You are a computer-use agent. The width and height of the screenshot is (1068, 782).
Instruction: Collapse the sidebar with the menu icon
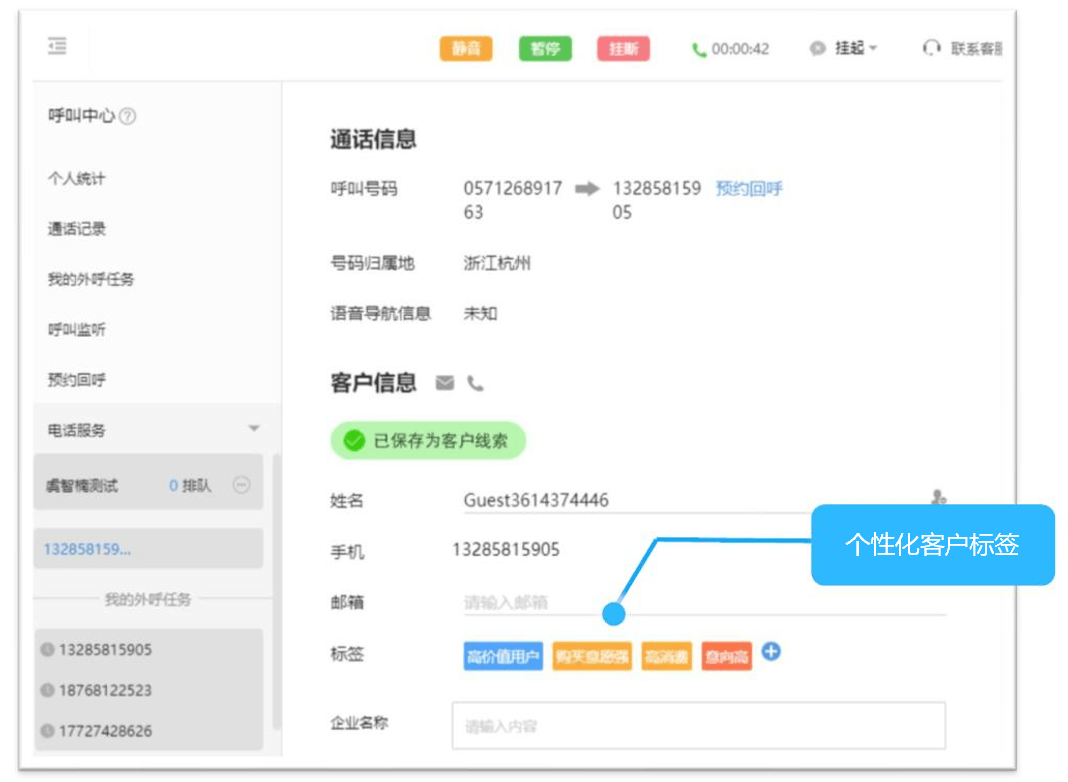[x=57, y=46]
